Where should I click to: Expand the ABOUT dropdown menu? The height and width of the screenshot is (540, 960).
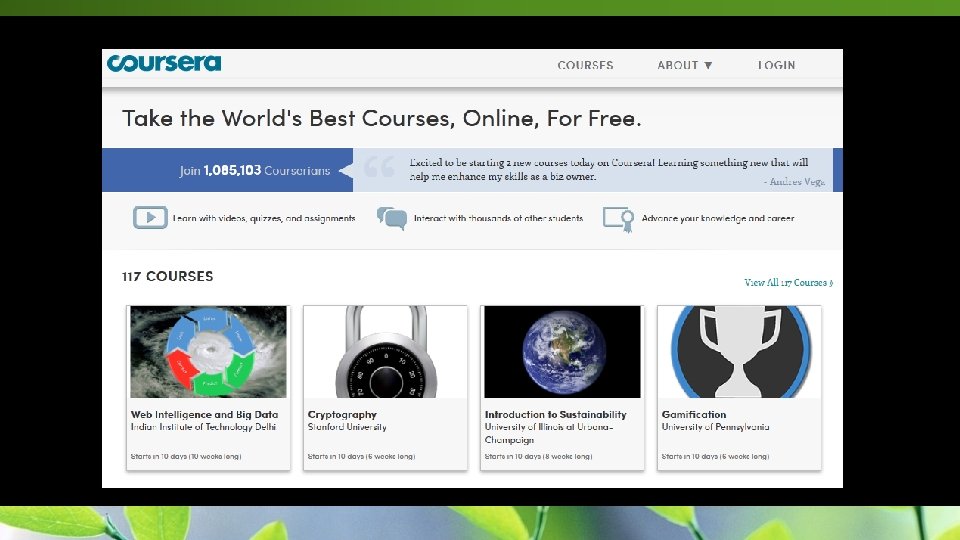point(684,65)
